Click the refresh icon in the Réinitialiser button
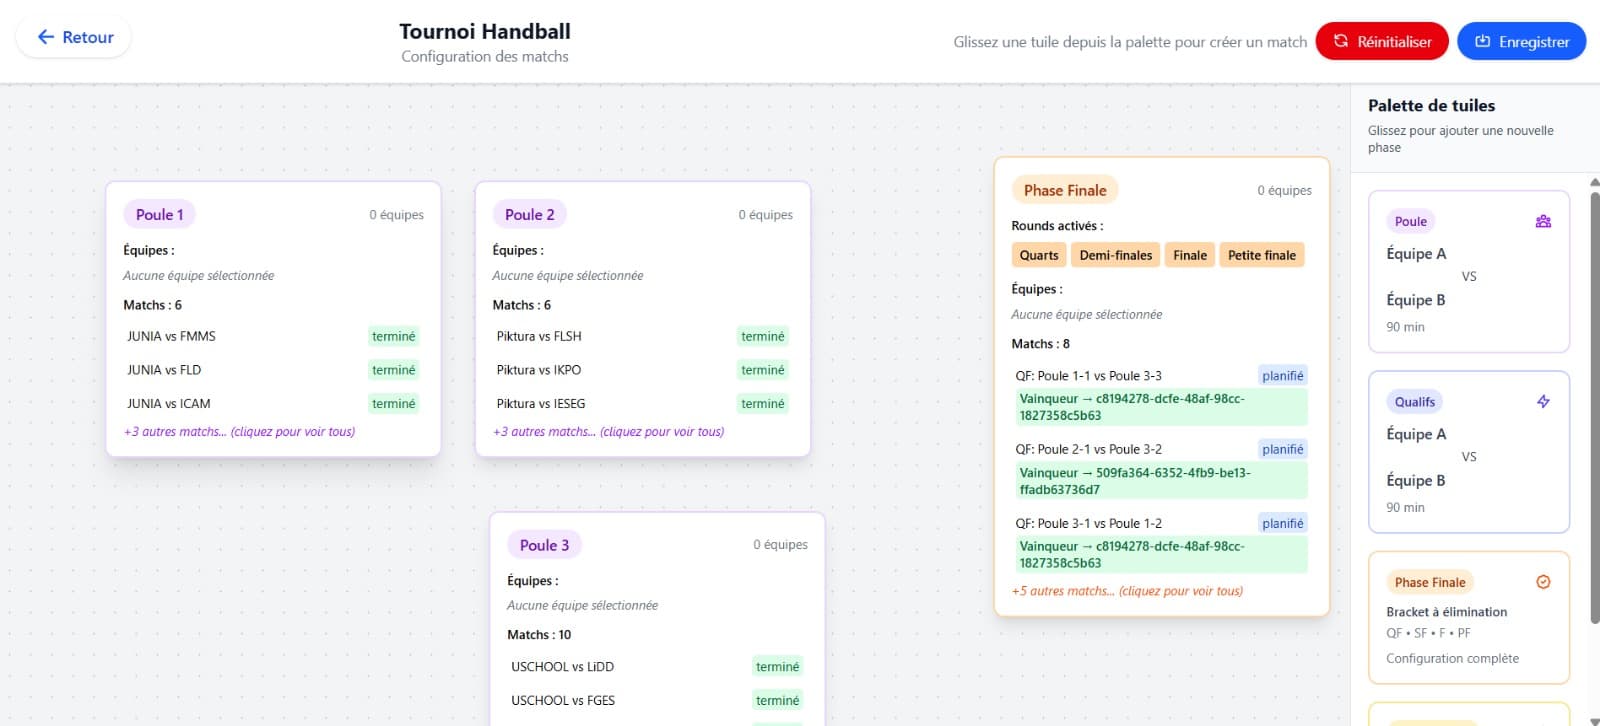 pyautogui.click(x=1341, y=41)
